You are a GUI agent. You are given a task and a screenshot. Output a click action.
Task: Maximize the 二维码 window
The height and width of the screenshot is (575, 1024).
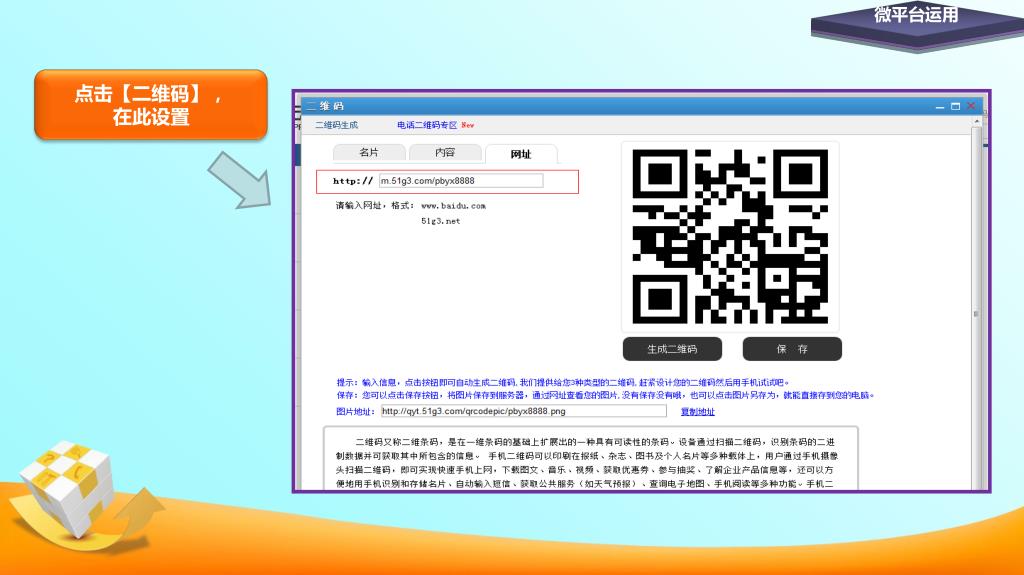click(955, 106)
